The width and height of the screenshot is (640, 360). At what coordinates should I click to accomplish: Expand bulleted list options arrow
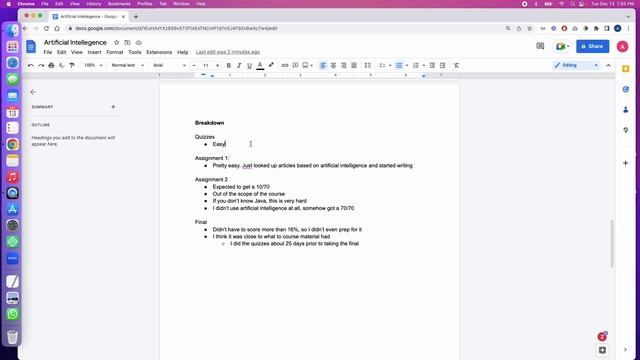[407, 65]
